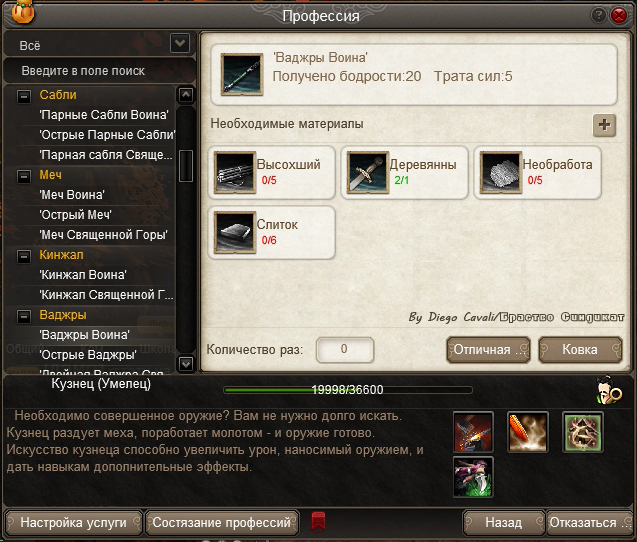Click the Деревянны dagger material icon

coord(368,172)
